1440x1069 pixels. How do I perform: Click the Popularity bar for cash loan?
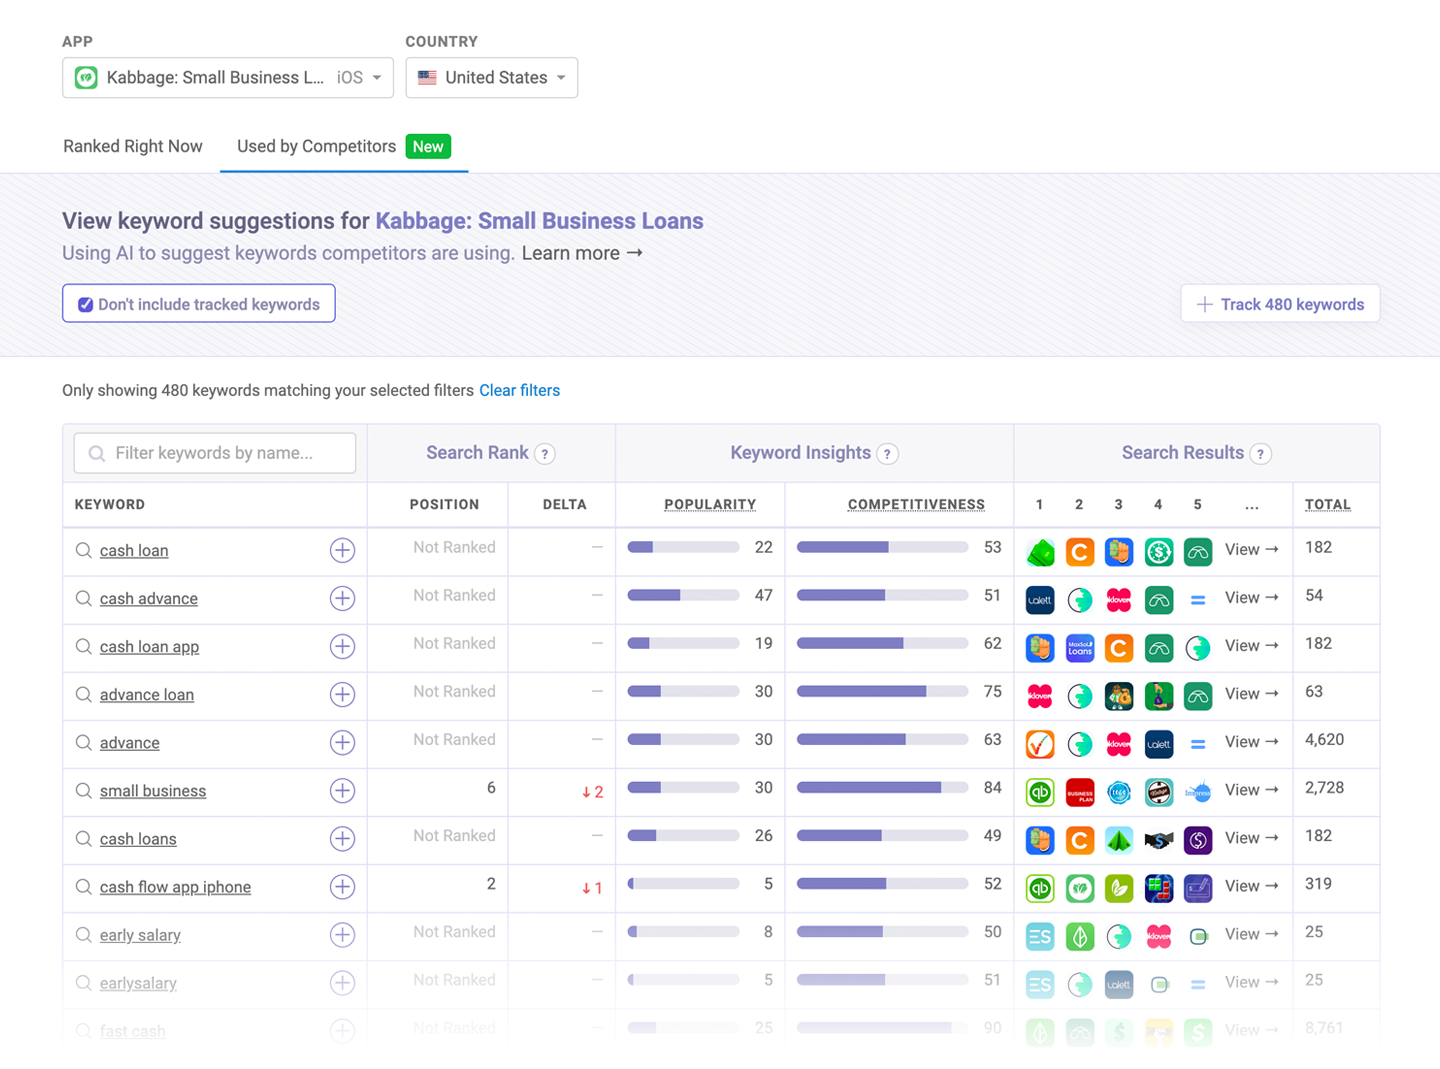tap(683, 547)
